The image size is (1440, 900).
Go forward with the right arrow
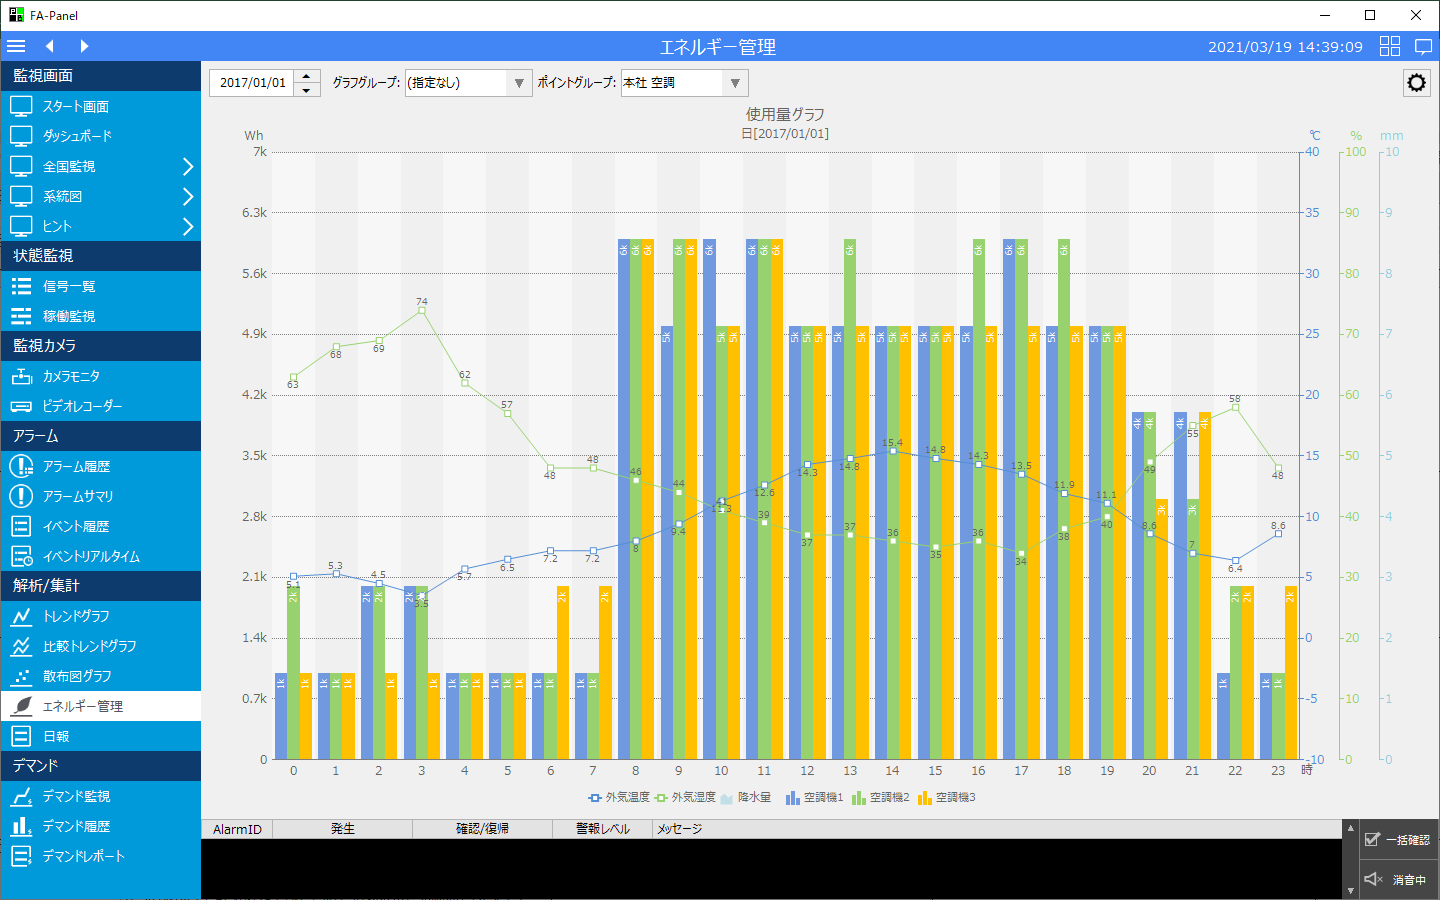point(84,46)
